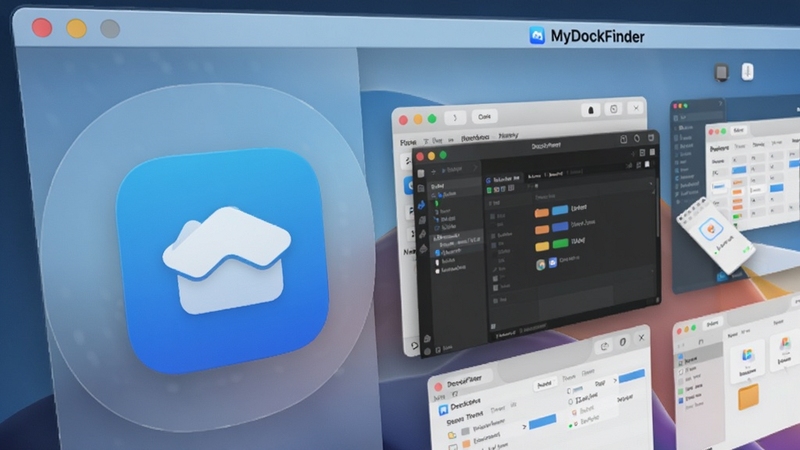This screenshot has width=800, height=450.
Task: Minimize MyDockFinder with the yellow button
Action: tap(76, 28)
